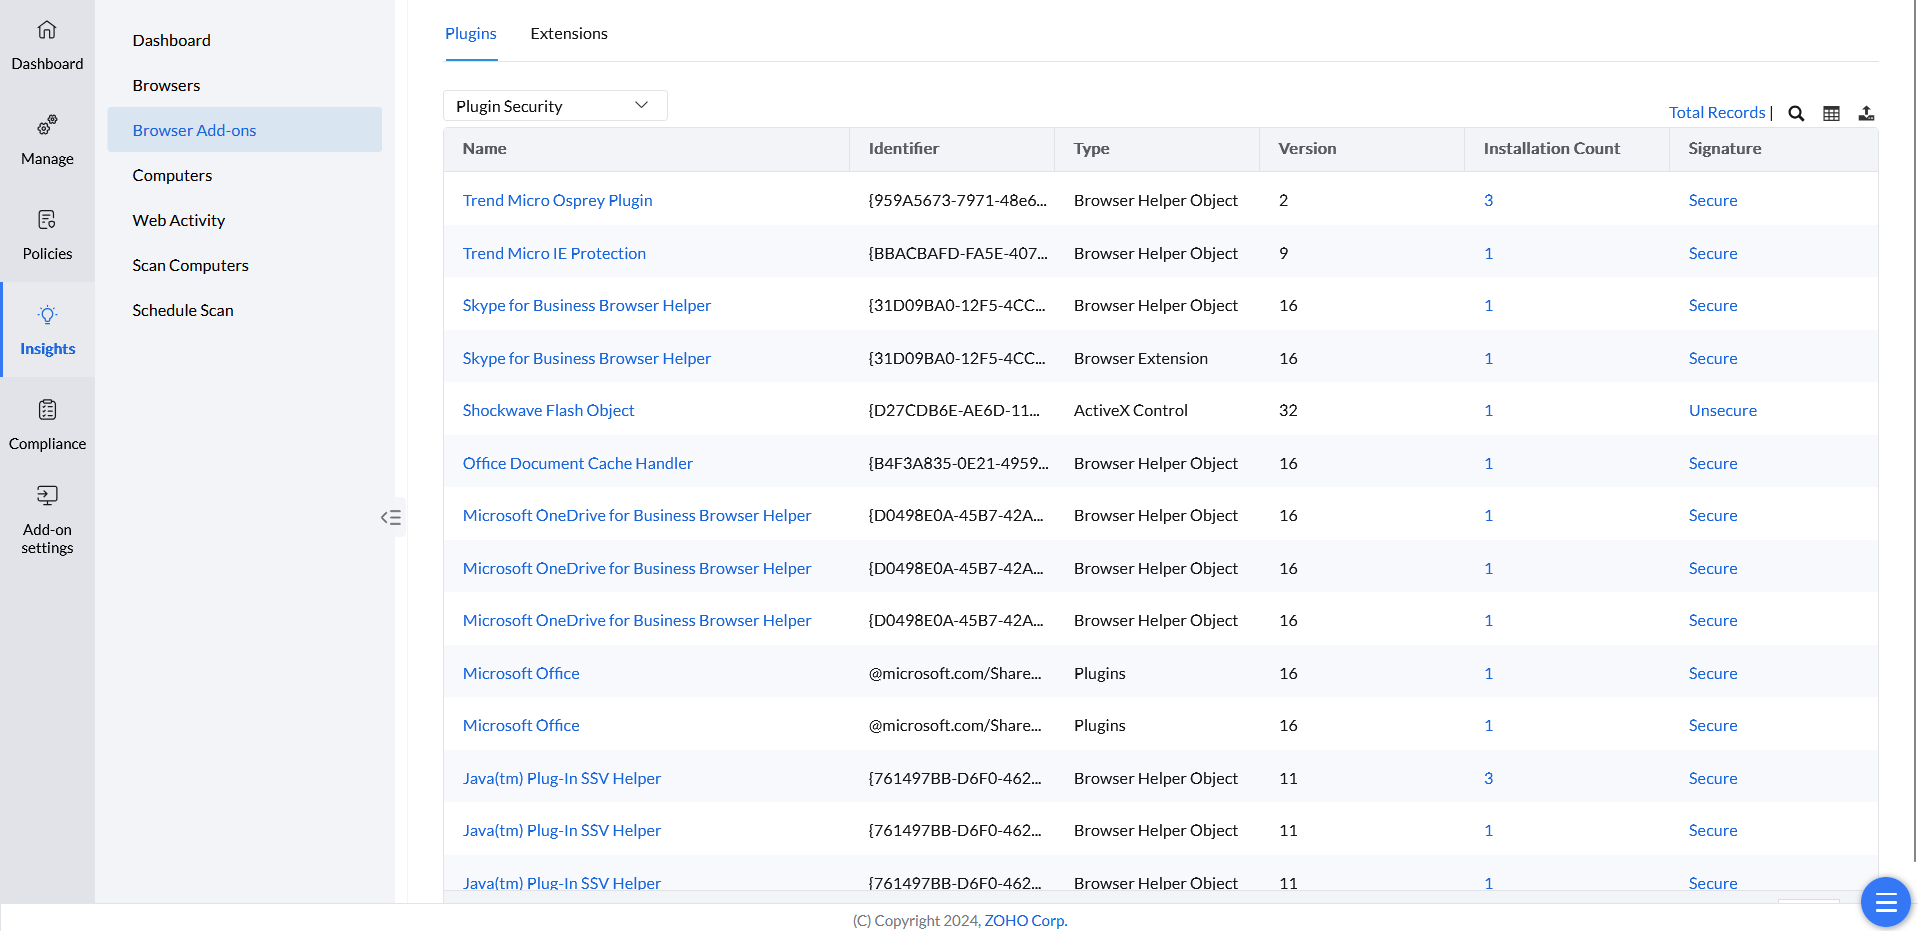Open the blue floating menu button
This screenshot has height=931, width=1918.
coord(1885,902)
